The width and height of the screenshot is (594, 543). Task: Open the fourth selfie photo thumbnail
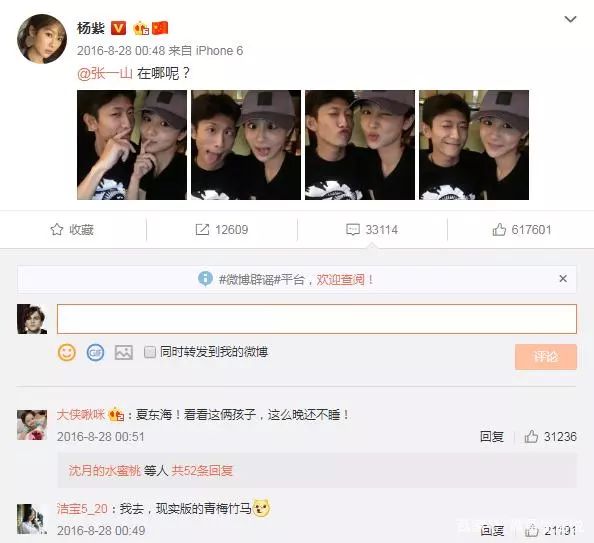click(474, 145)
